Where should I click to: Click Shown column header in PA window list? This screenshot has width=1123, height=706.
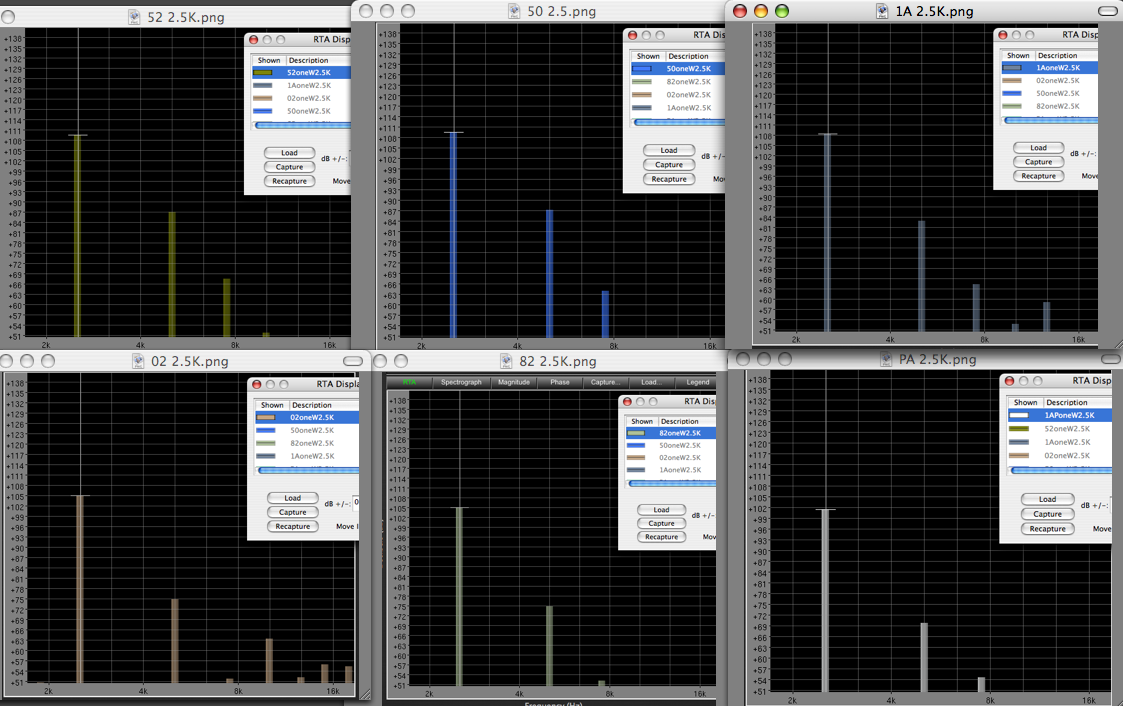1025,402
